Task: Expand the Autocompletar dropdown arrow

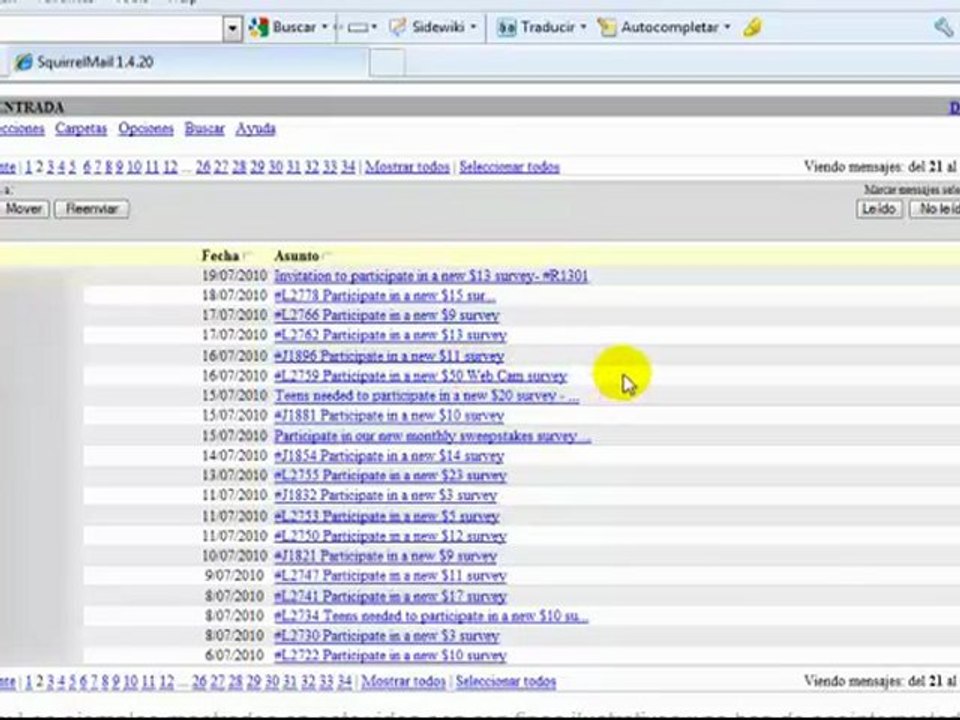Action: pos(727,27)
